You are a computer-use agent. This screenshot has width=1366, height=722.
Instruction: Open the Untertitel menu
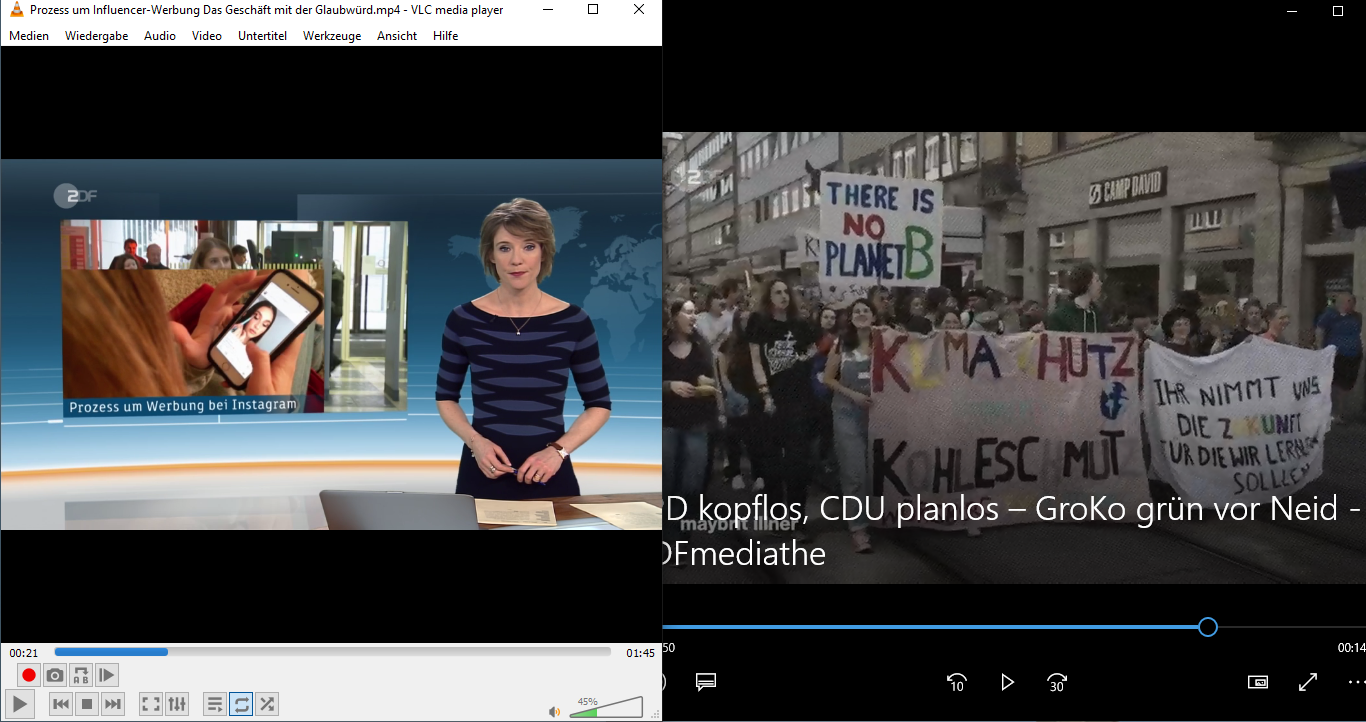coord(262,36)
